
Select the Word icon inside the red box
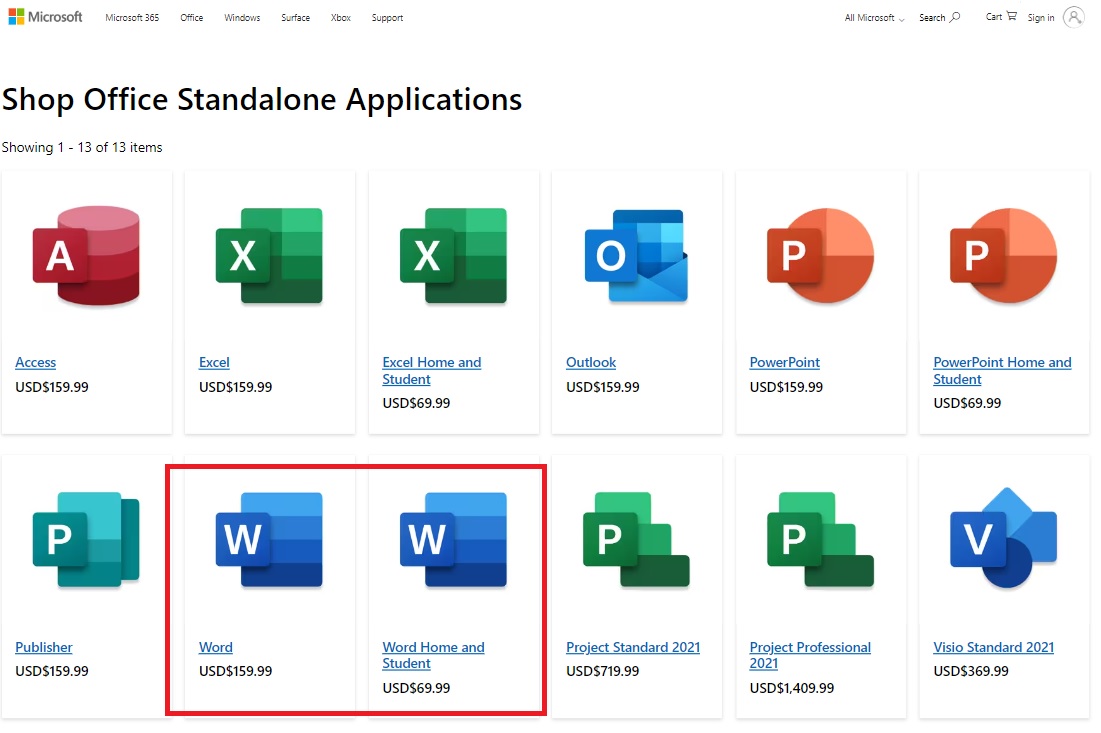pyautogui.click(x=269, y=538)
